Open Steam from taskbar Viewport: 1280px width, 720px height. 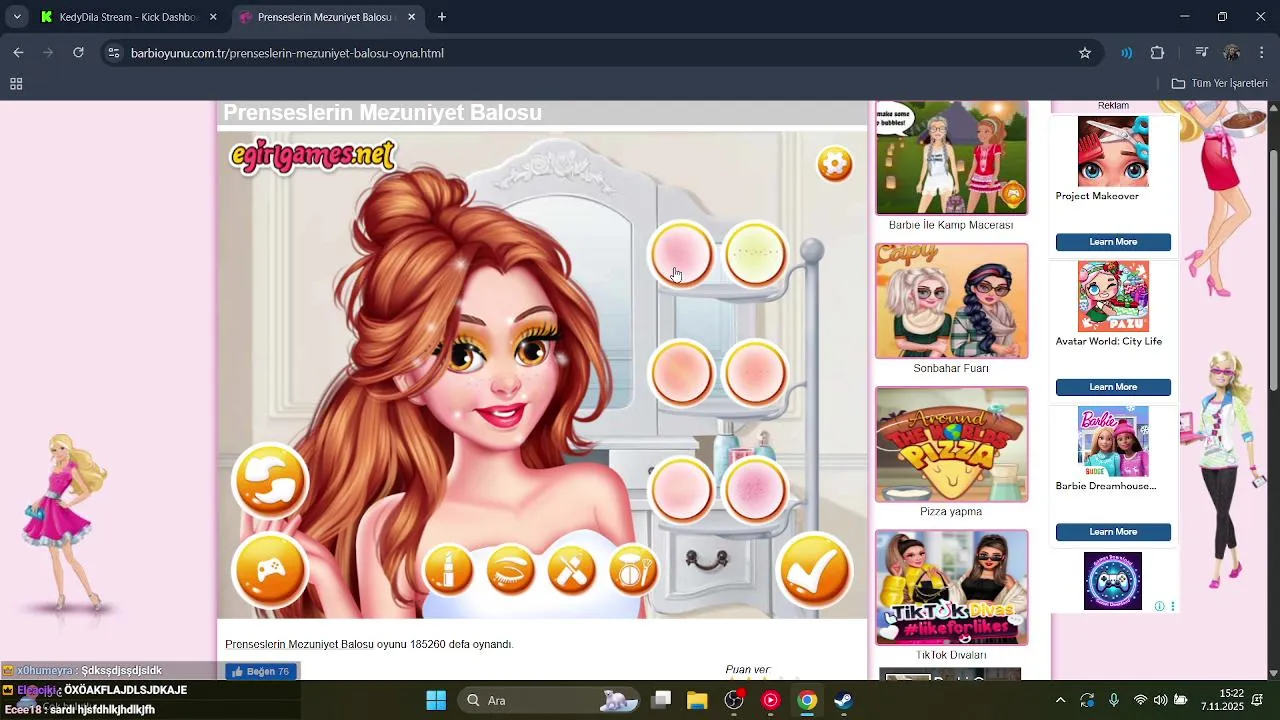[x=844, y=700]
